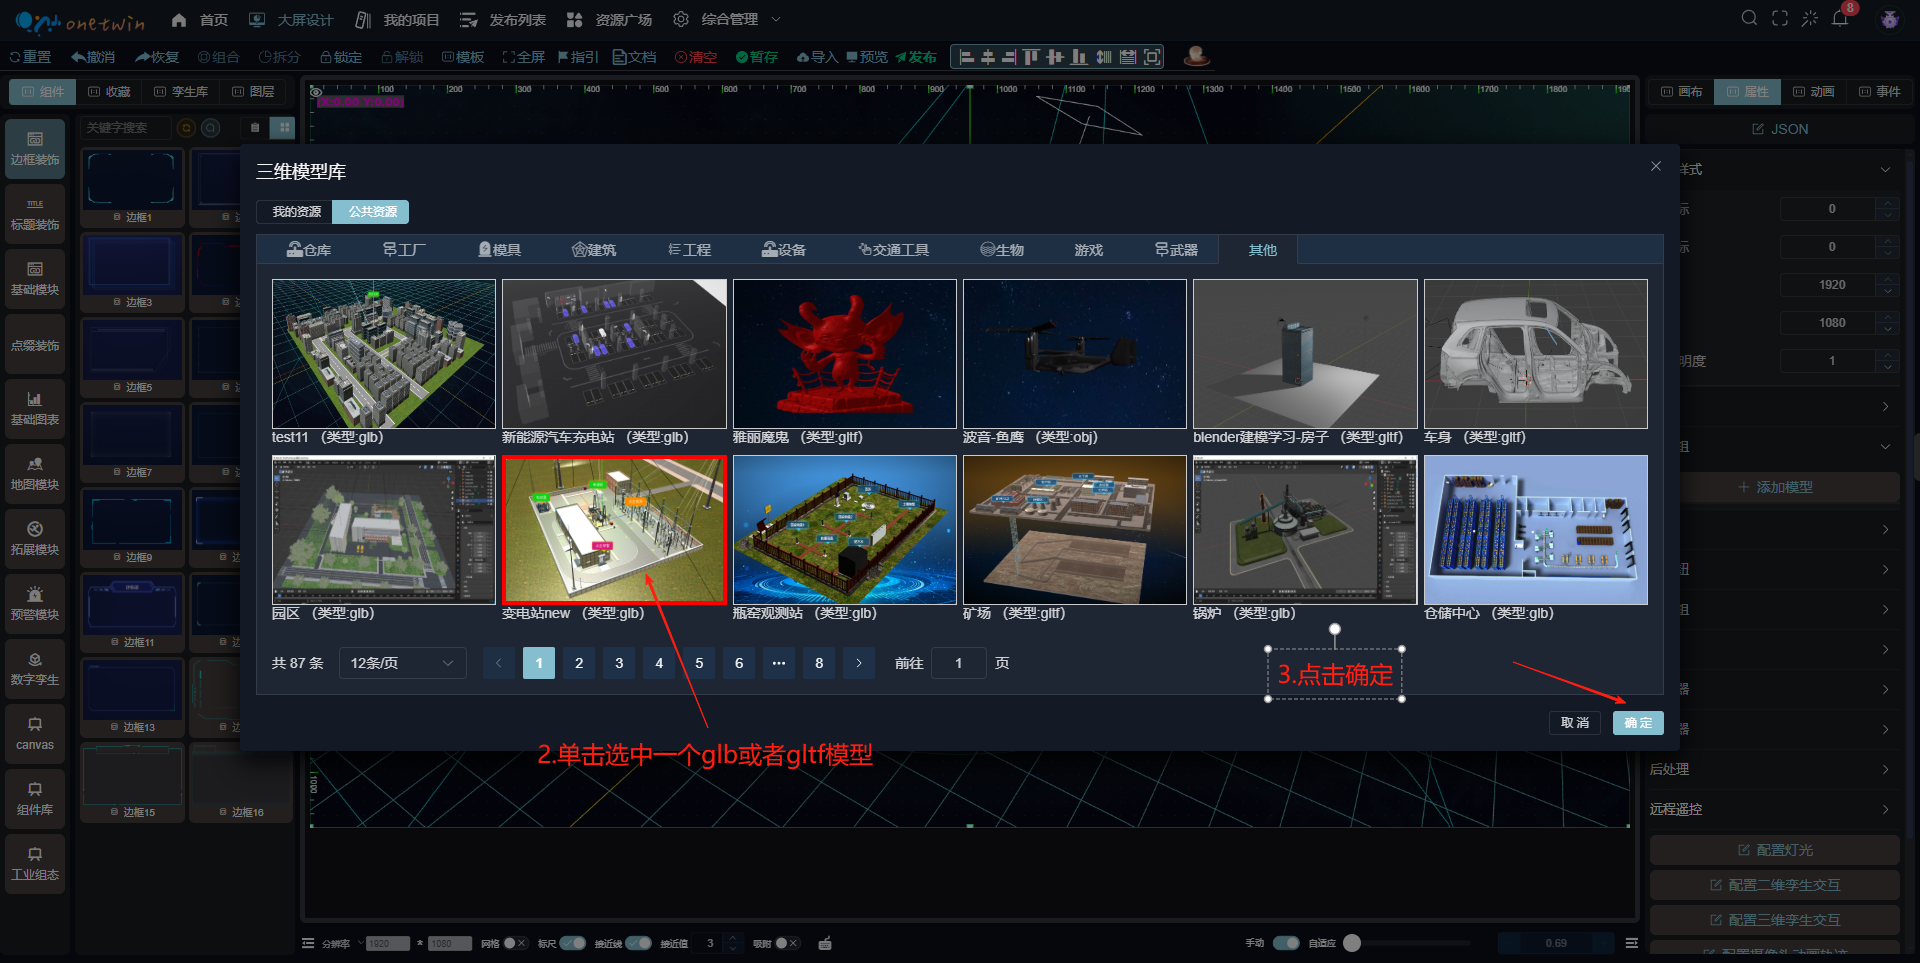Screen dimensions: 1920x963
Task: Open the 数字孪生 sidebar category
Action: point(35,668)
